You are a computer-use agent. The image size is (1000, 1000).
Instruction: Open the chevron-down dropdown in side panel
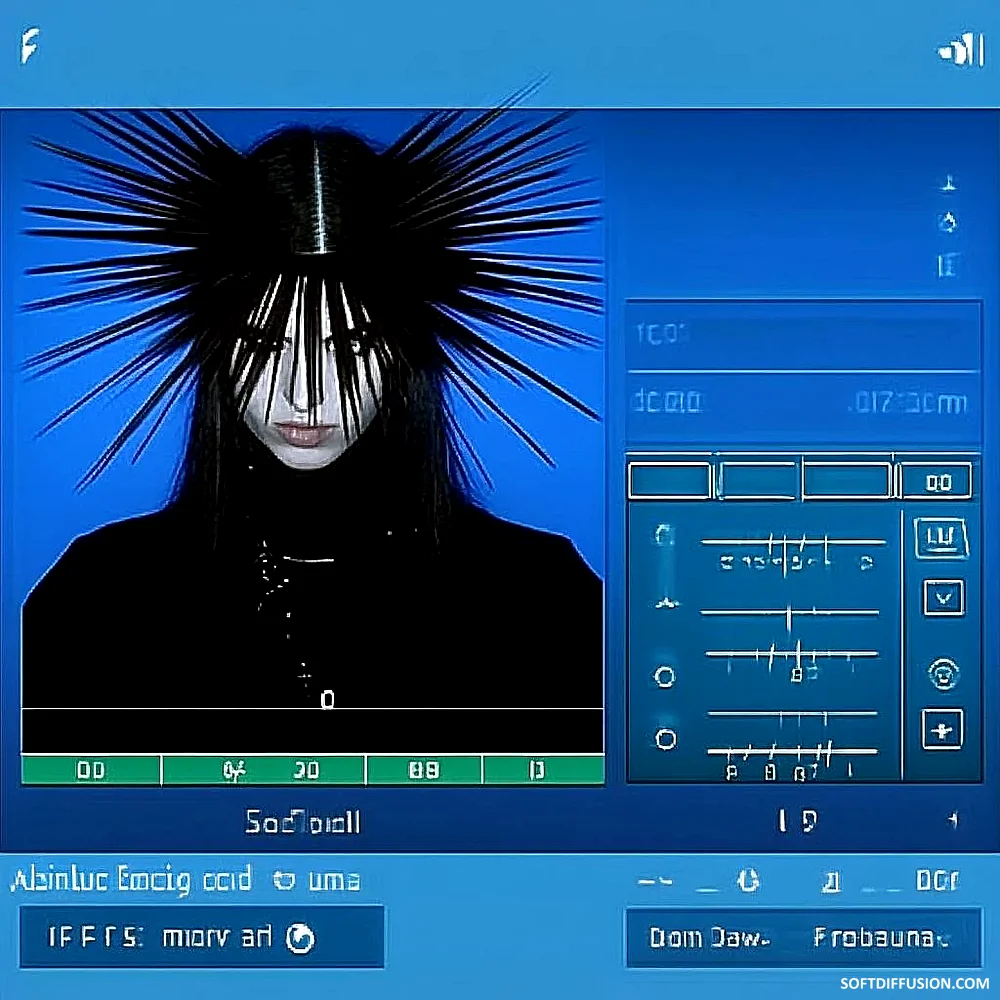coord(942,598)
